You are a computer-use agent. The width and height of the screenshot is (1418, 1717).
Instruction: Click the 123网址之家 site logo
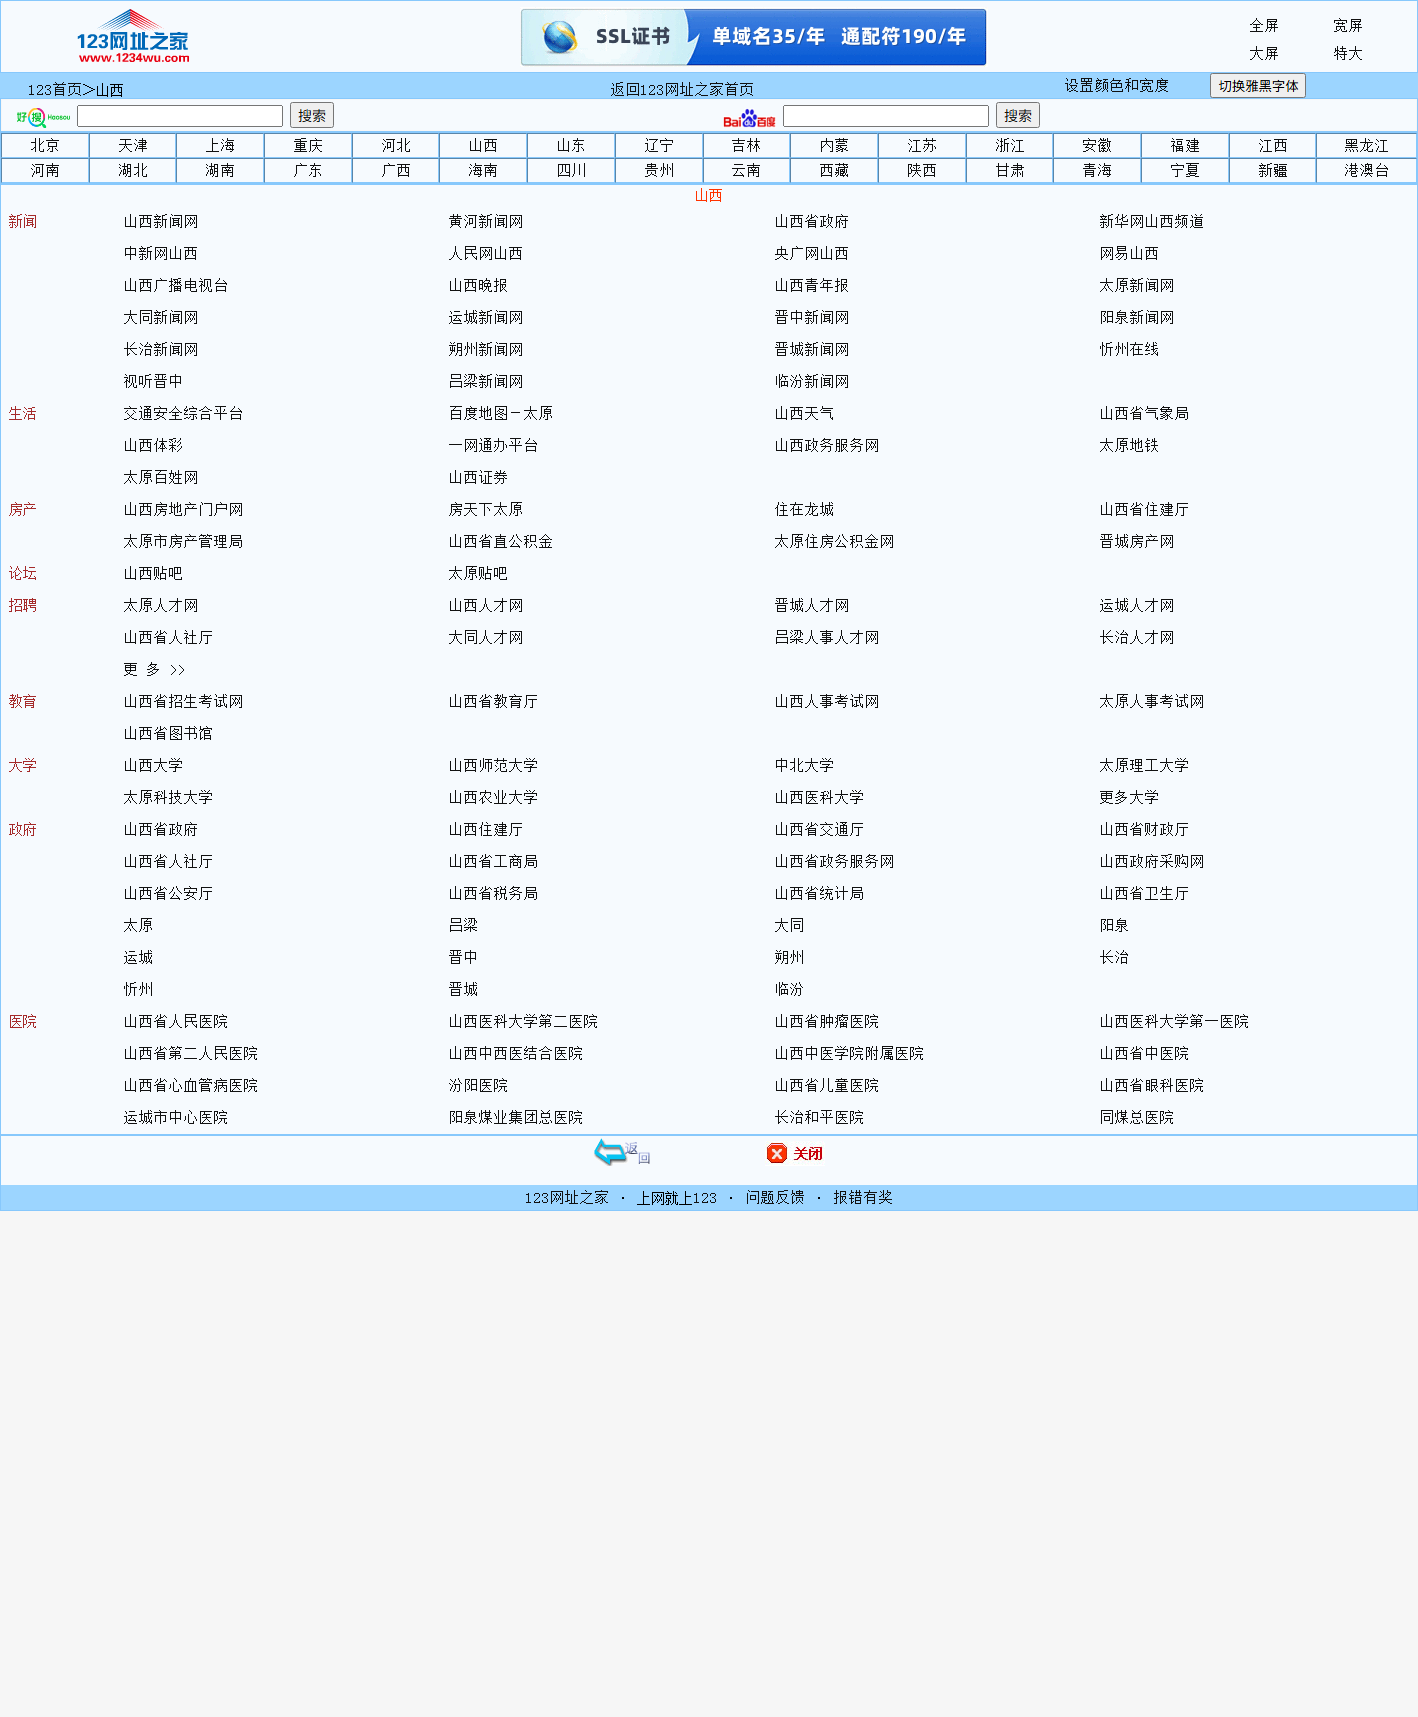[133, 37]
